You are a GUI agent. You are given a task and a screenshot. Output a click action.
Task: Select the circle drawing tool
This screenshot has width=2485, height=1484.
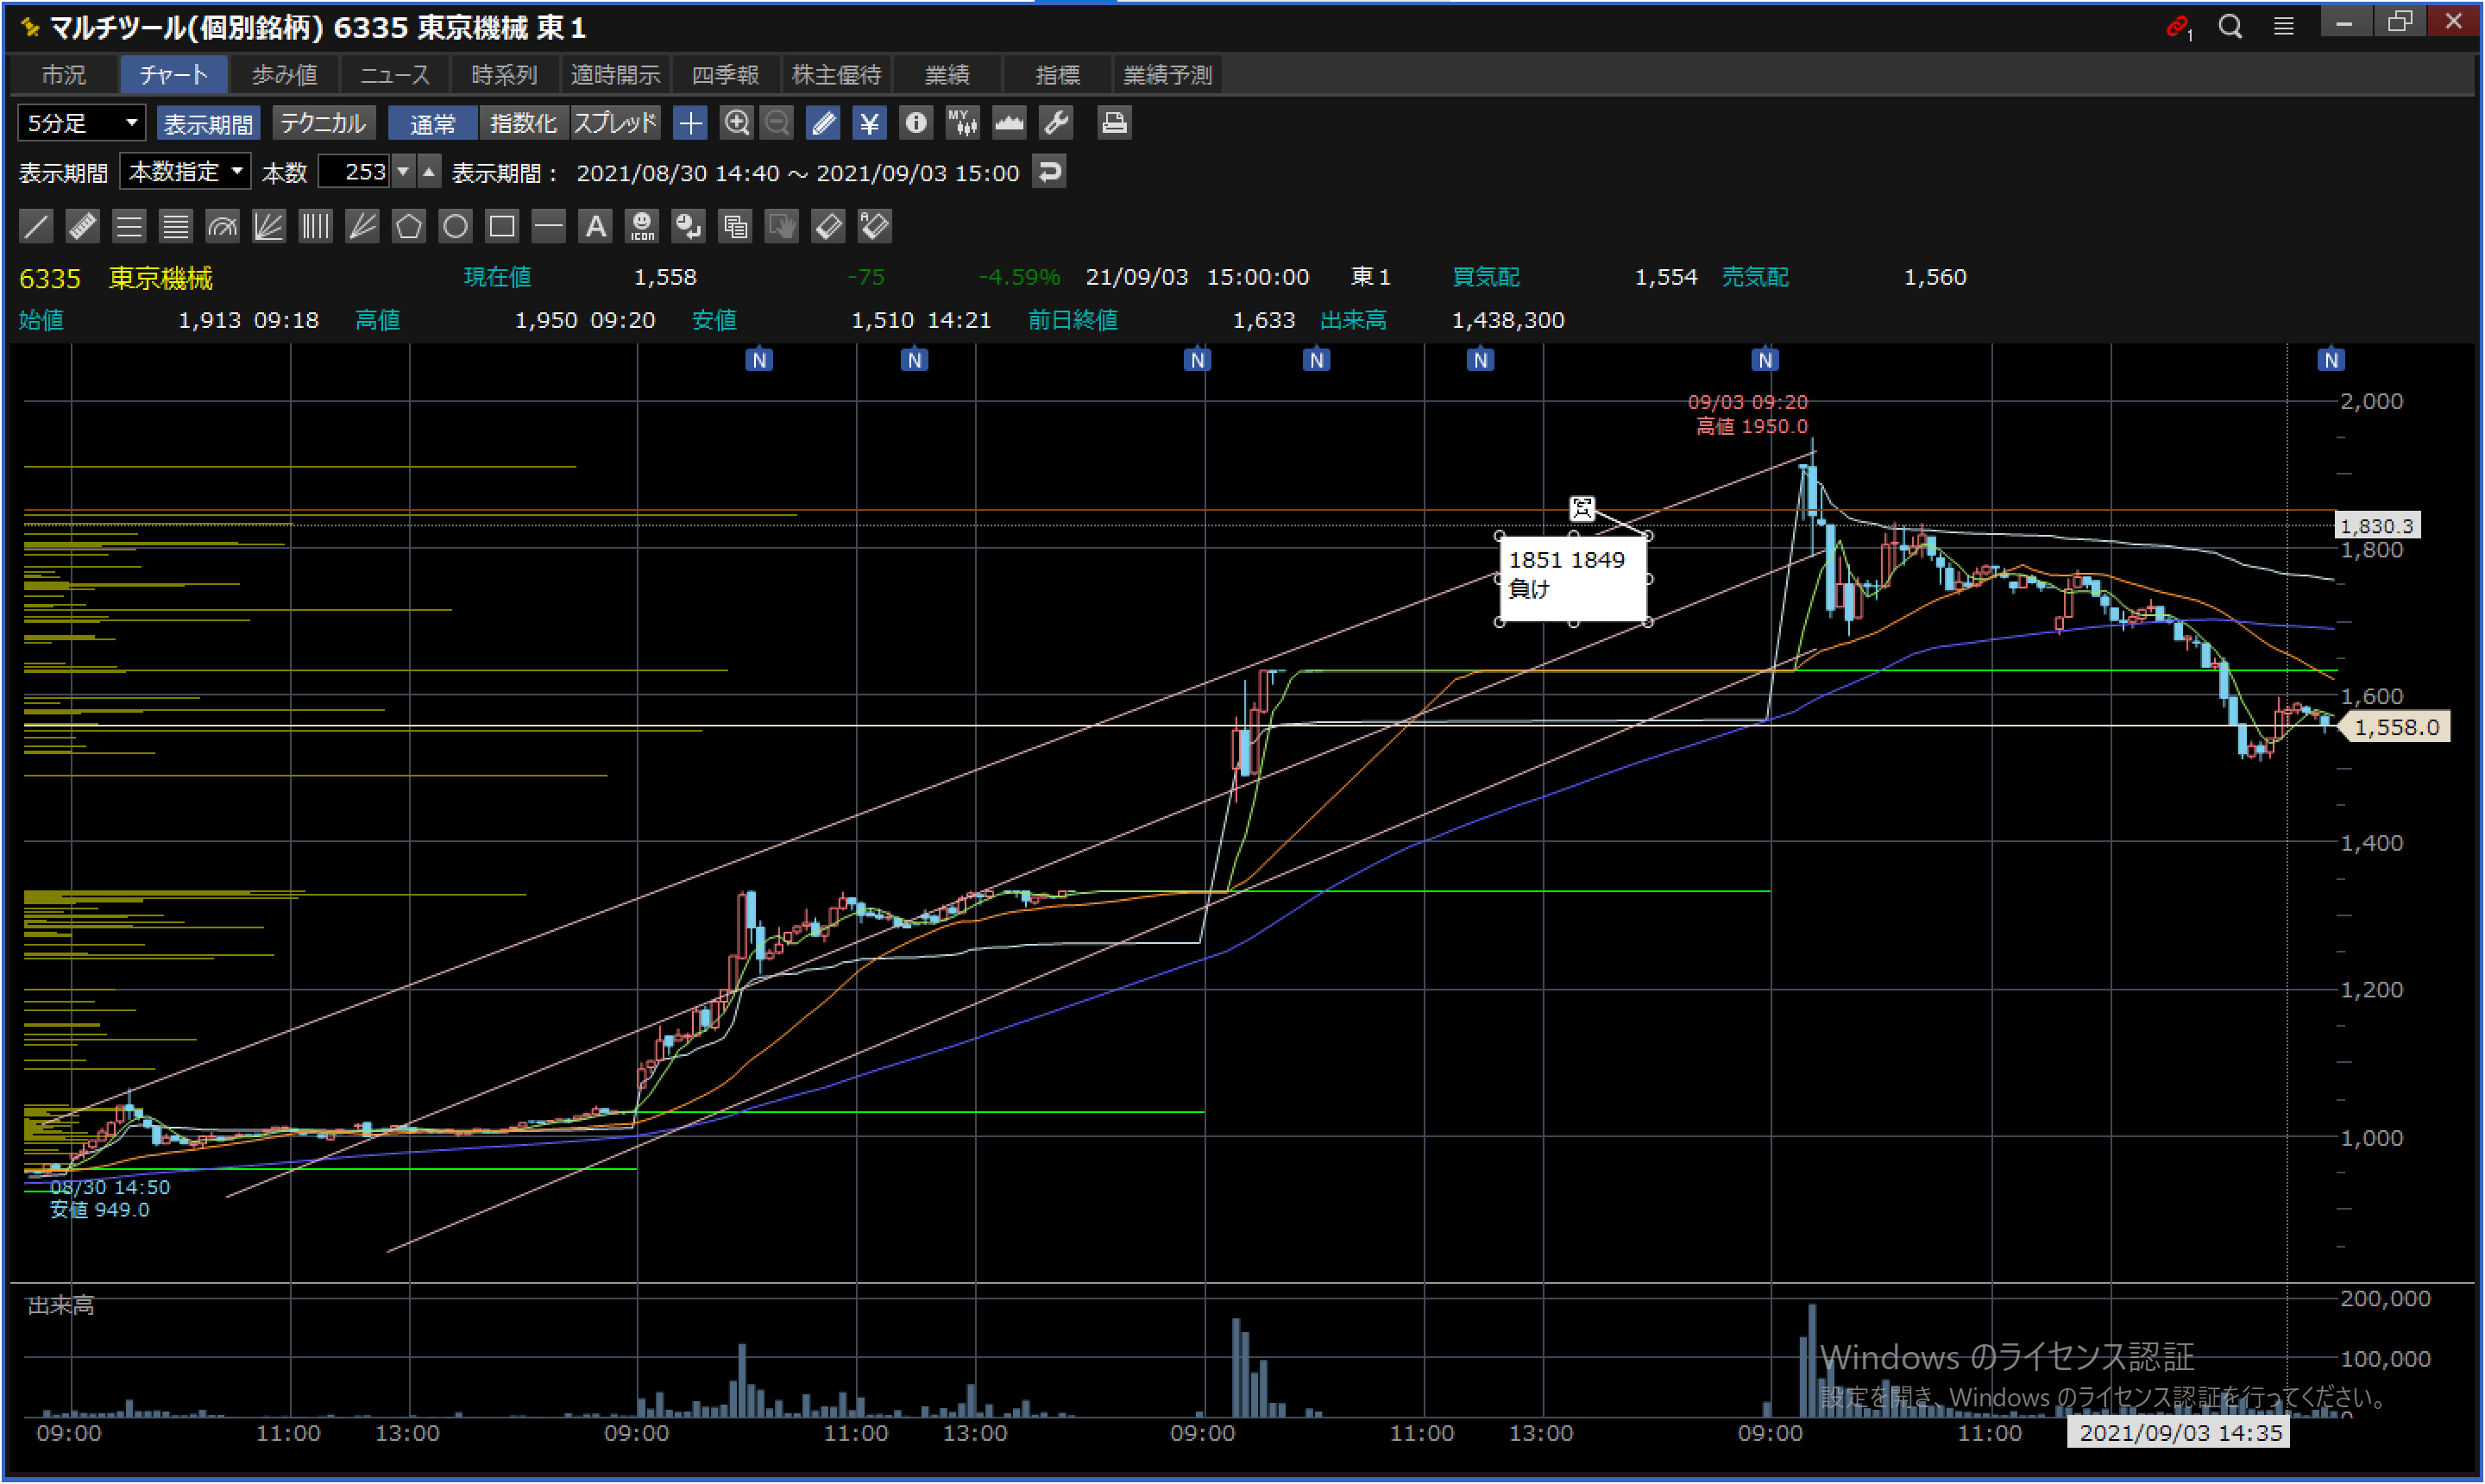tap(455, 226)
